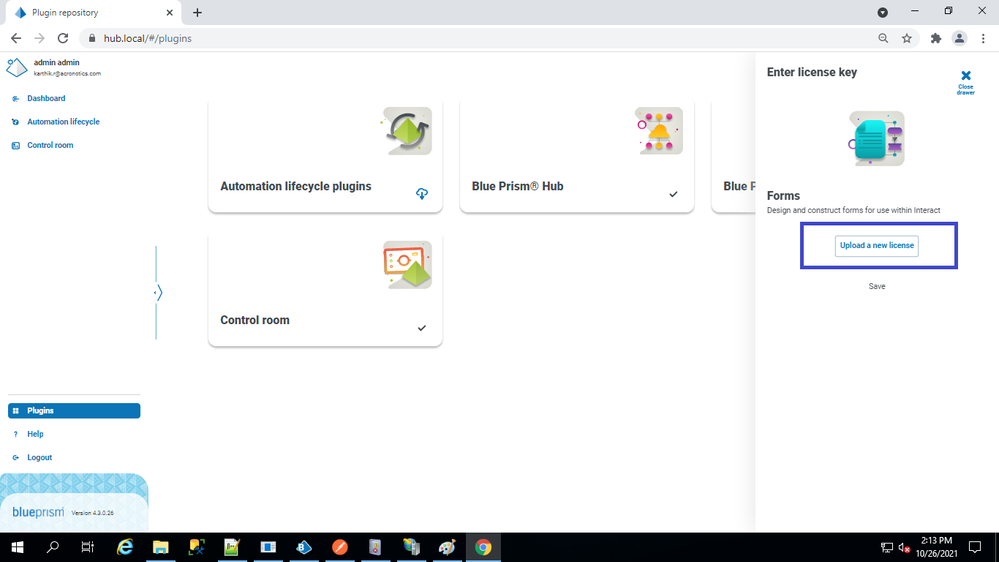This screenshot has height=562, width=999.
Task: Open the browser extensions puzzle icon
Action: point(935,38)
